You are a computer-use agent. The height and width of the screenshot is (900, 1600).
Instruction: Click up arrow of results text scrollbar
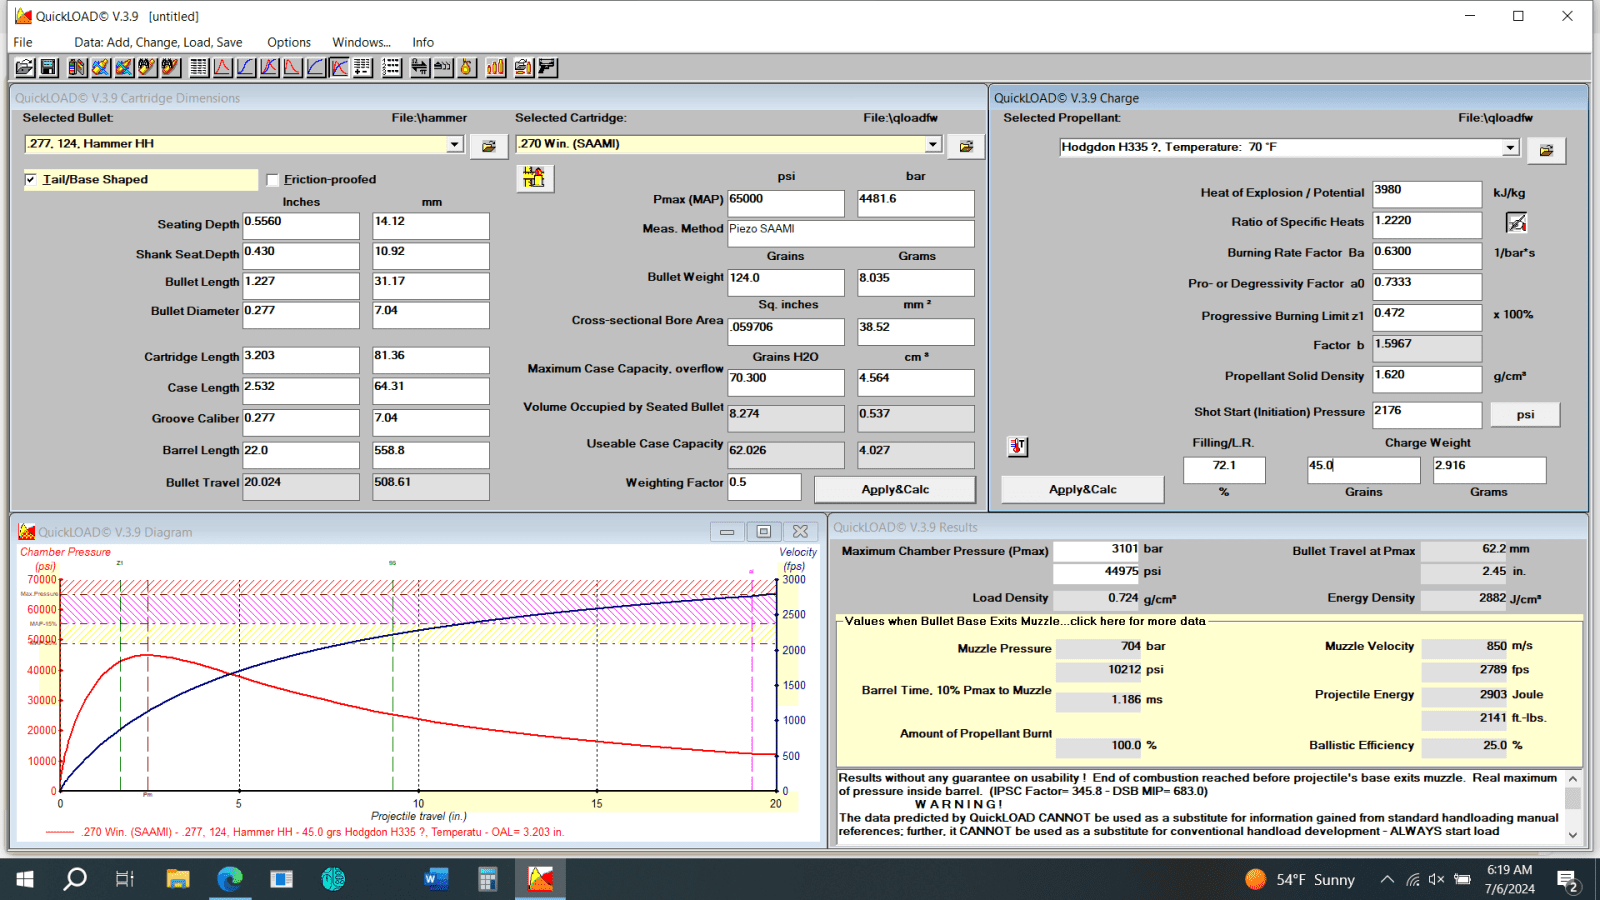click(x=1573, y=778)
